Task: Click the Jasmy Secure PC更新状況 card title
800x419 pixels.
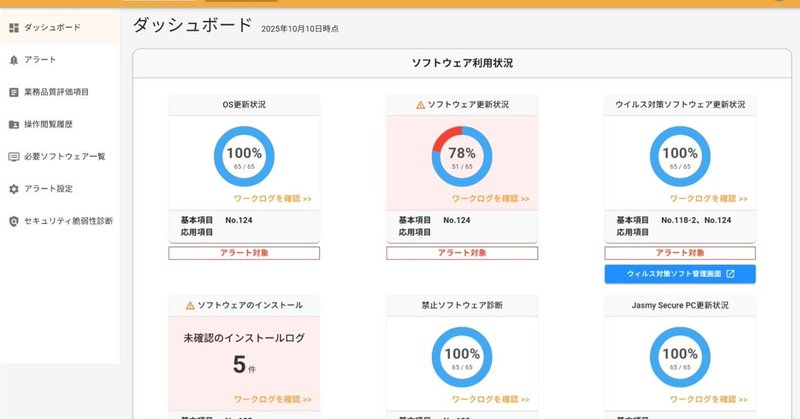Action: 680,305
